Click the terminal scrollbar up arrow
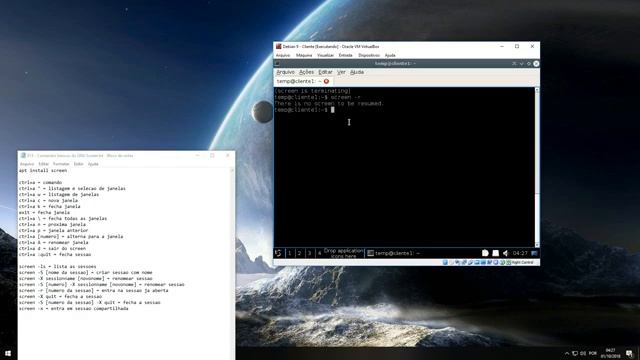The width and height of the screenshot is (640, 360). (537, 90)
